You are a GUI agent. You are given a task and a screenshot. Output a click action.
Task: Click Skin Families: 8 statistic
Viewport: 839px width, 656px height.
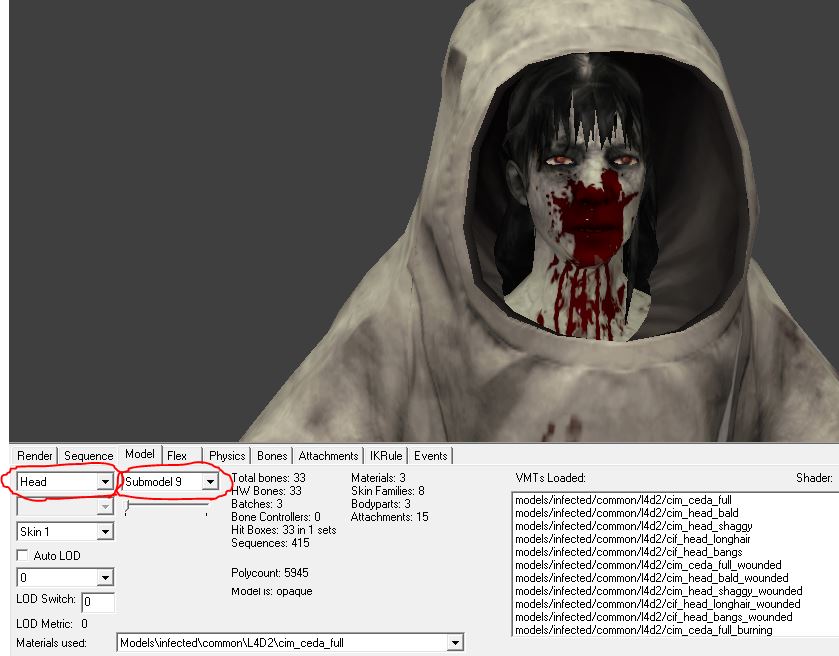387,491
